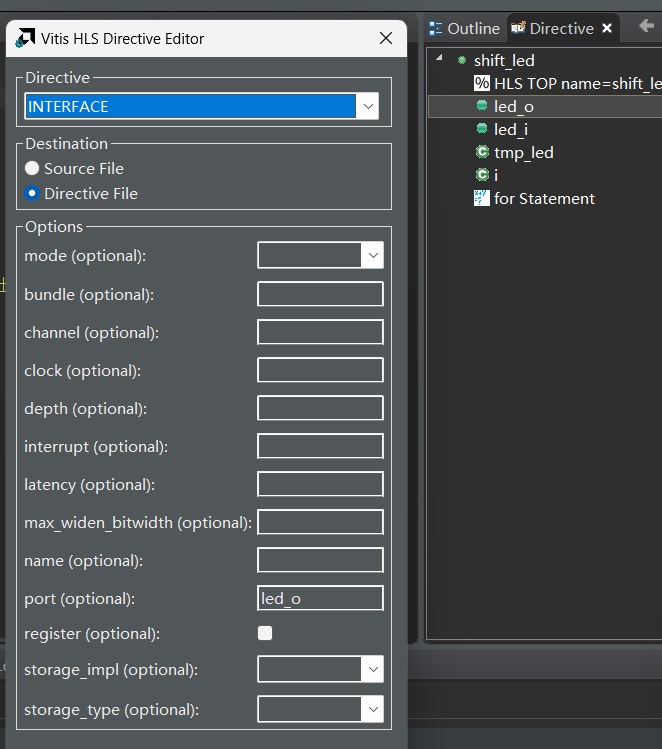Switch to the Outline tab

click(464, 29)
